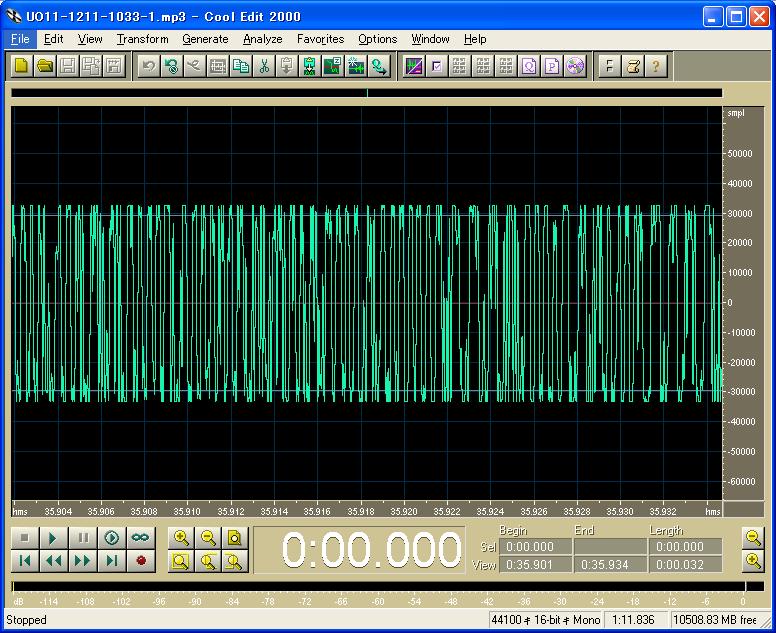Click the green position bar above waveform
776x633 pixels.
366,93
